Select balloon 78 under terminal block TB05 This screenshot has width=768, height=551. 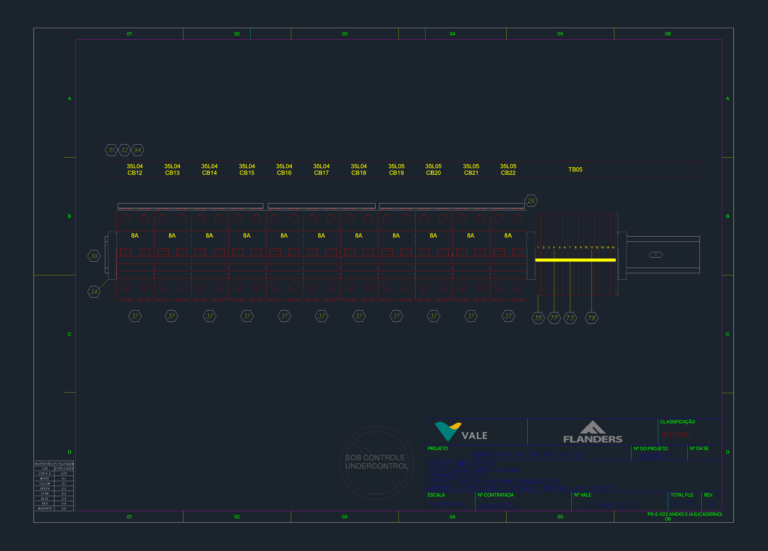[592, 318]
